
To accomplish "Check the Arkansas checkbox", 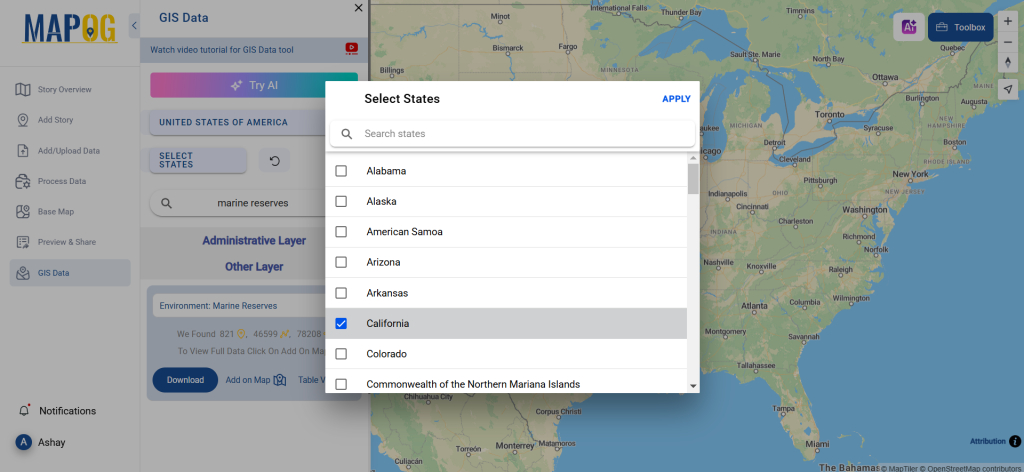I will pyautogui.click(x=341, y=293).
